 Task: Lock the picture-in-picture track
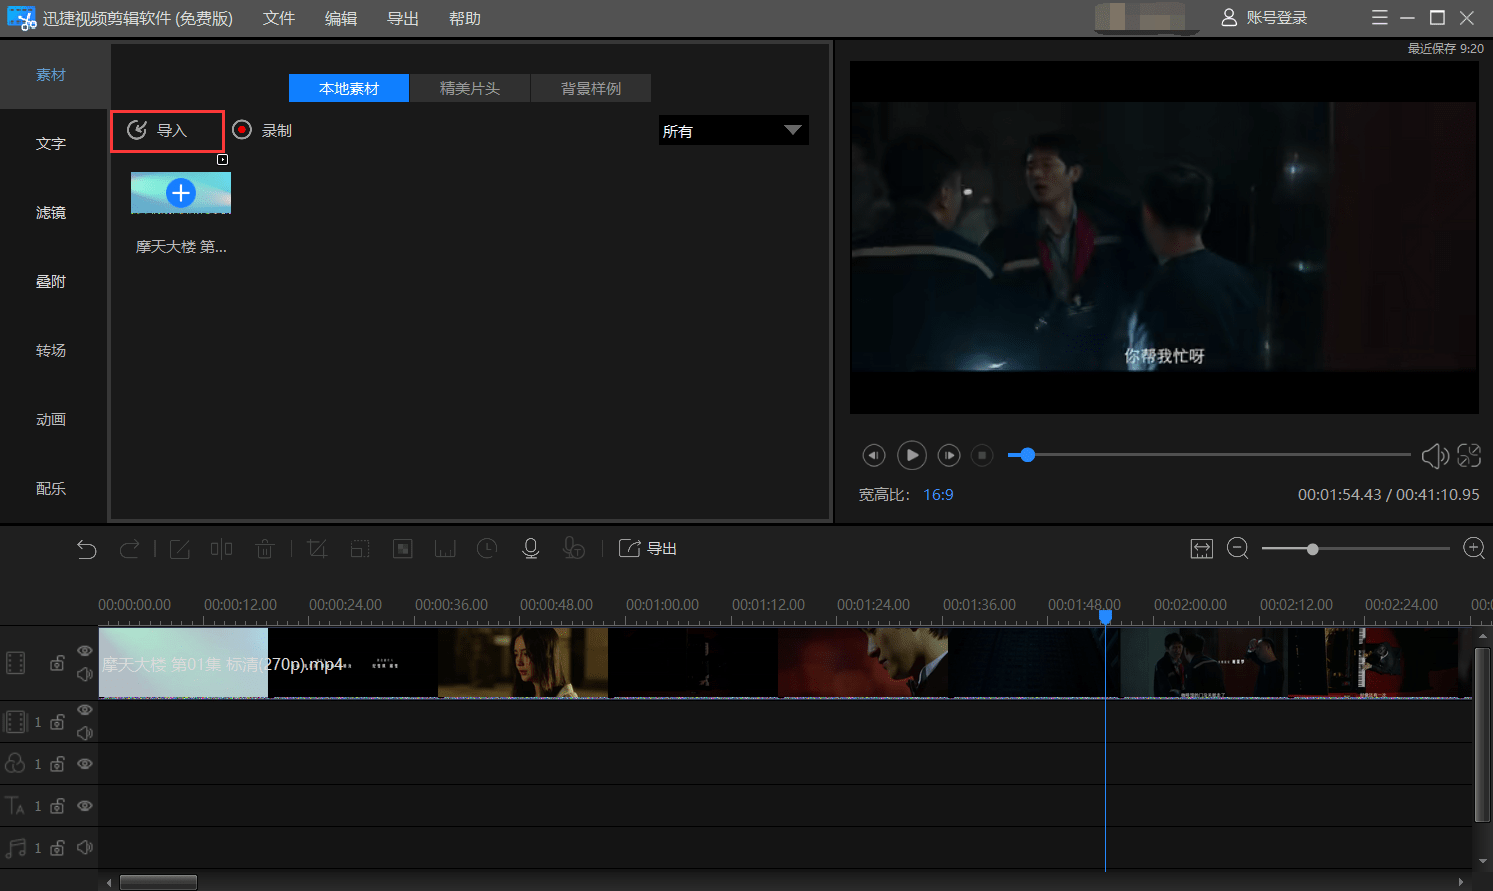click(58, 722)
